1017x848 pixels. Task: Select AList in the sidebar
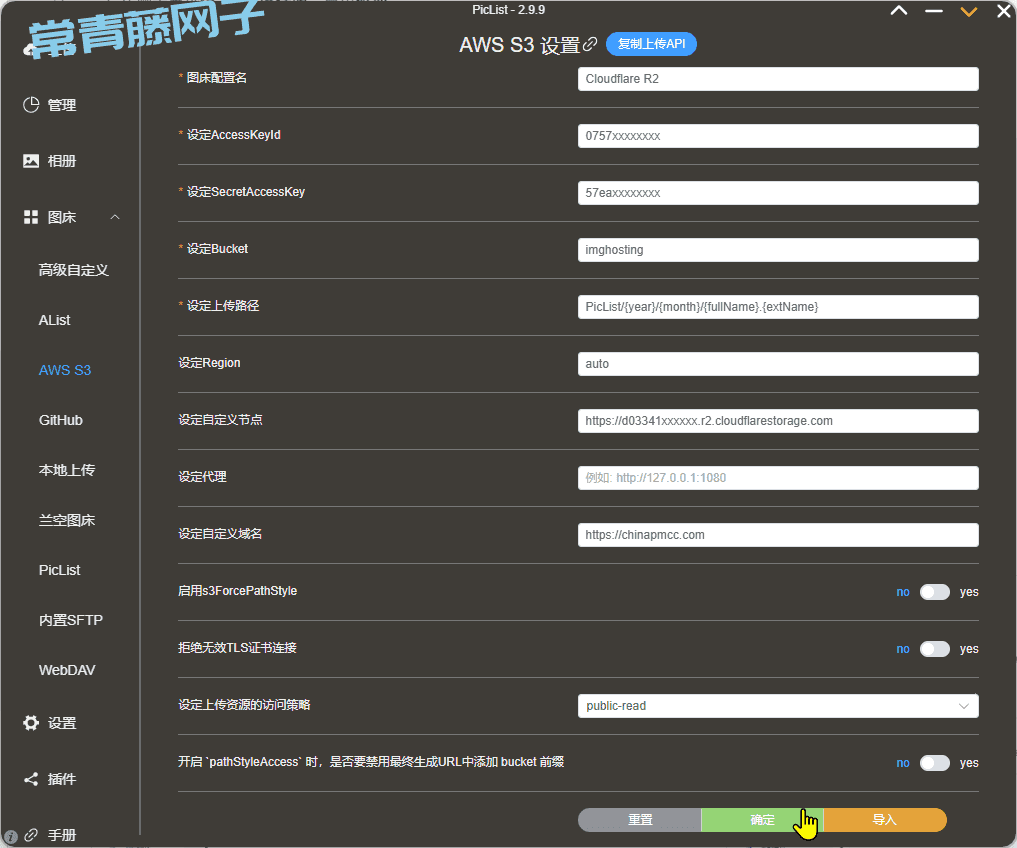(54, 320)
